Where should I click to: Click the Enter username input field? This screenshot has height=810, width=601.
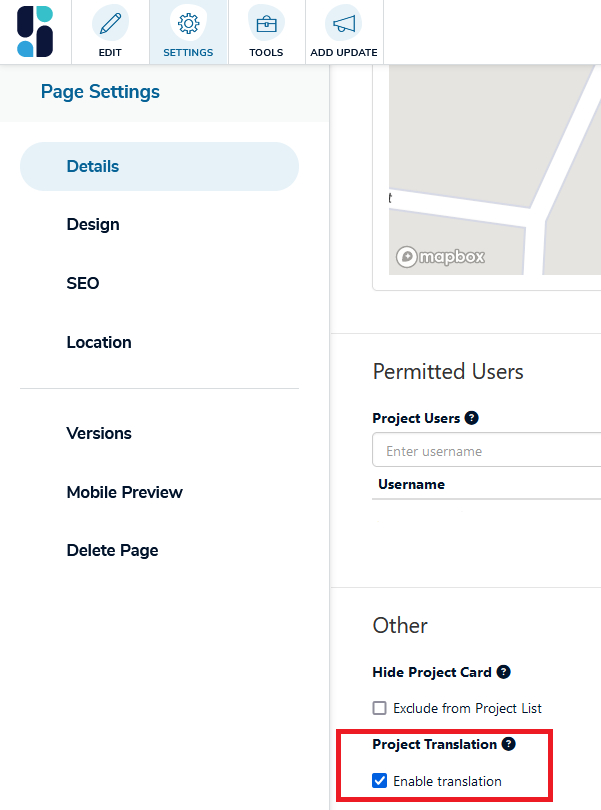[x=490, y=450]
